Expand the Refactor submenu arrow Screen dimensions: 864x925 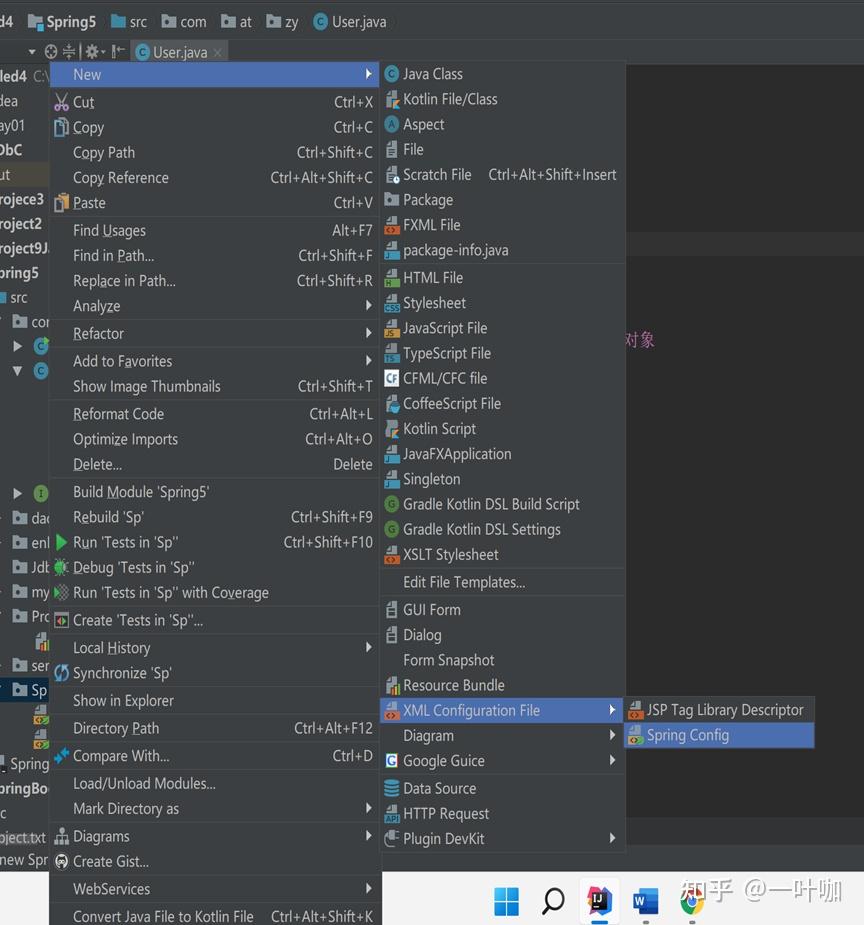(x=369, y=333)
